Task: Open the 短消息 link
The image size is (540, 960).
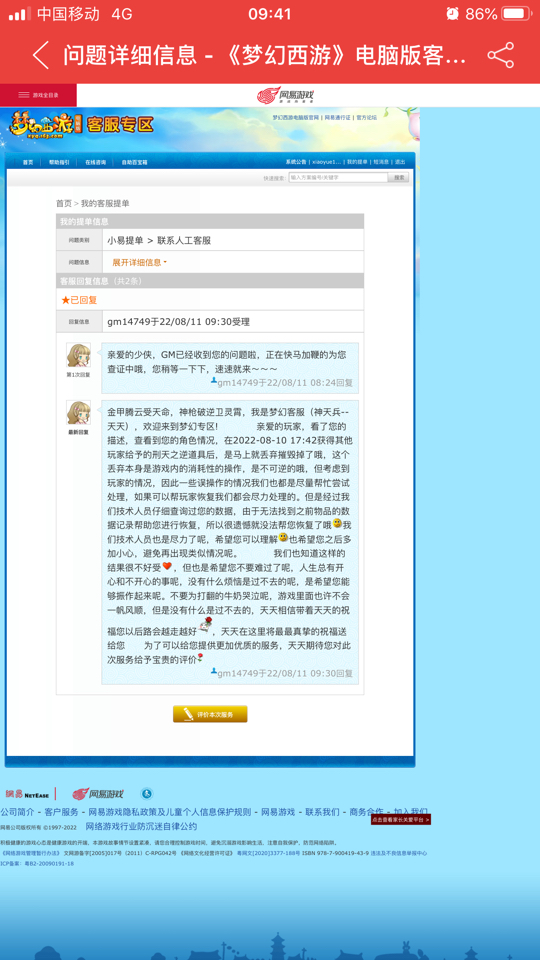Action: [381, 162]
